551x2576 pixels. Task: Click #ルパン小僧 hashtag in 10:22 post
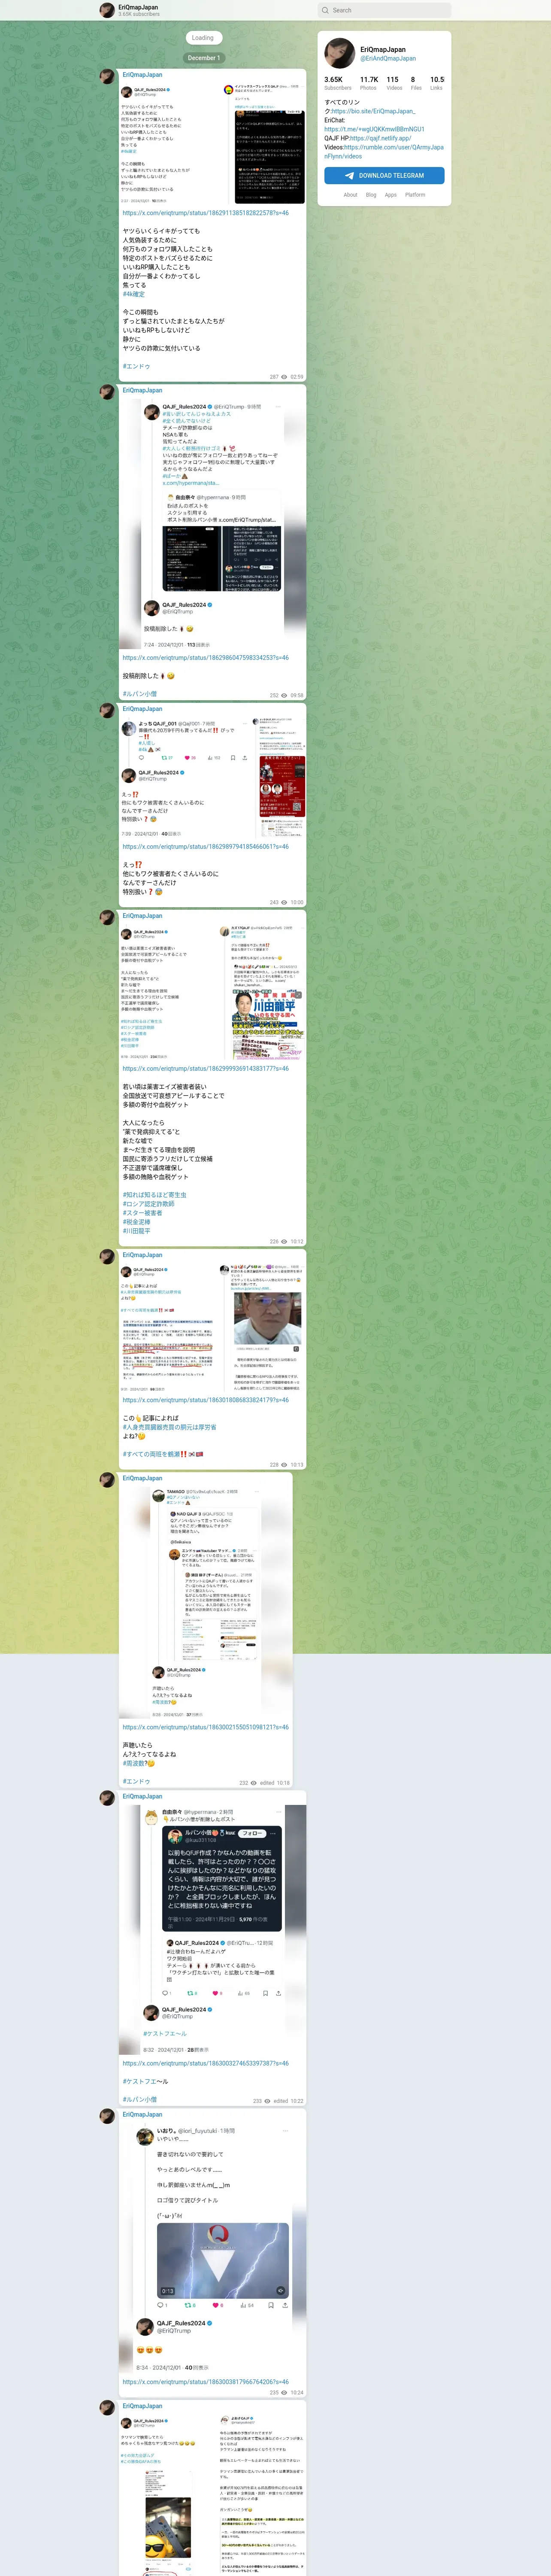(140, 2099)
